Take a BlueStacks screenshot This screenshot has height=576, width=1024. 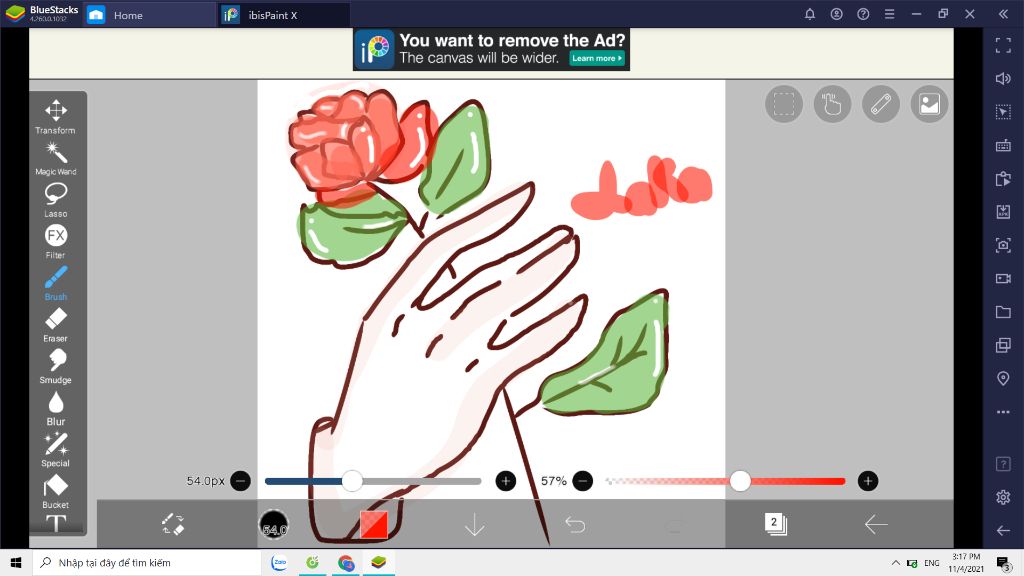(1003, 245)
